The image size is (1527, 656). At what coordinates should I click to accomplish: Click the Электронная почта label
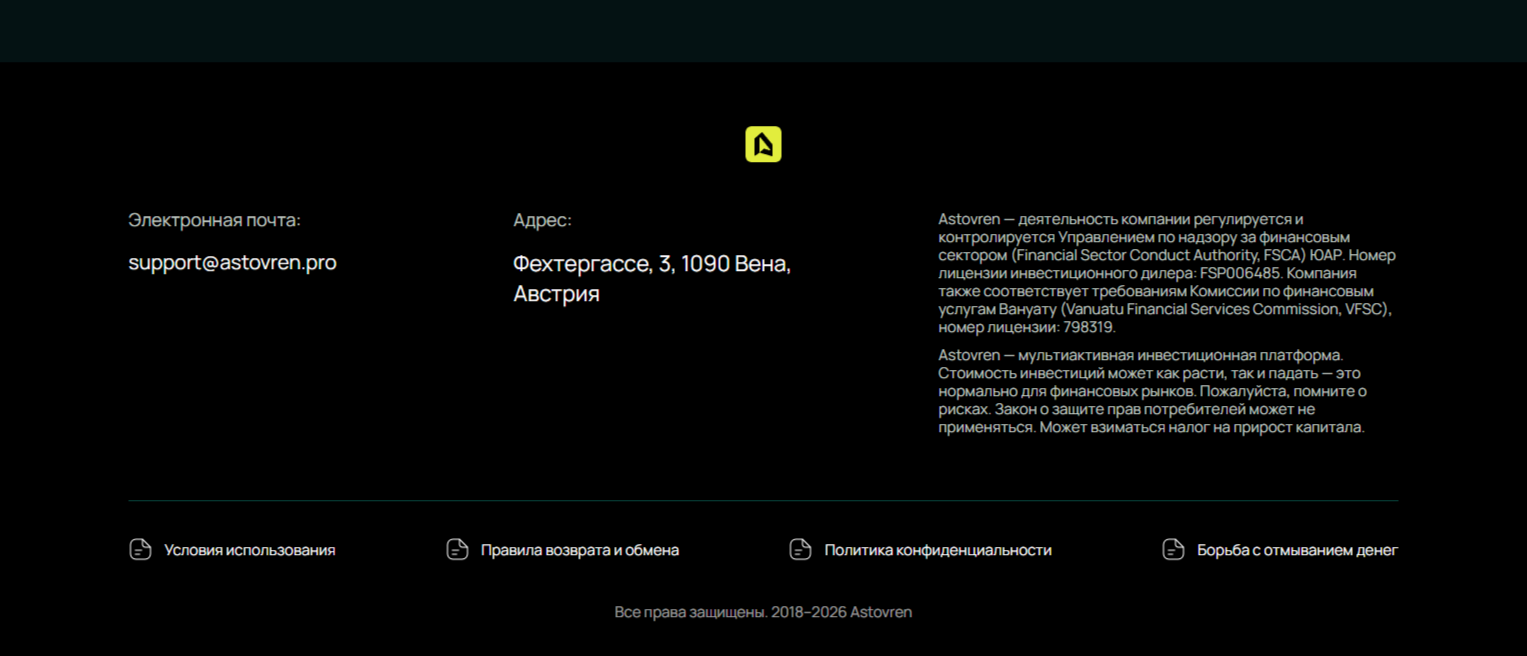[214, 220]
